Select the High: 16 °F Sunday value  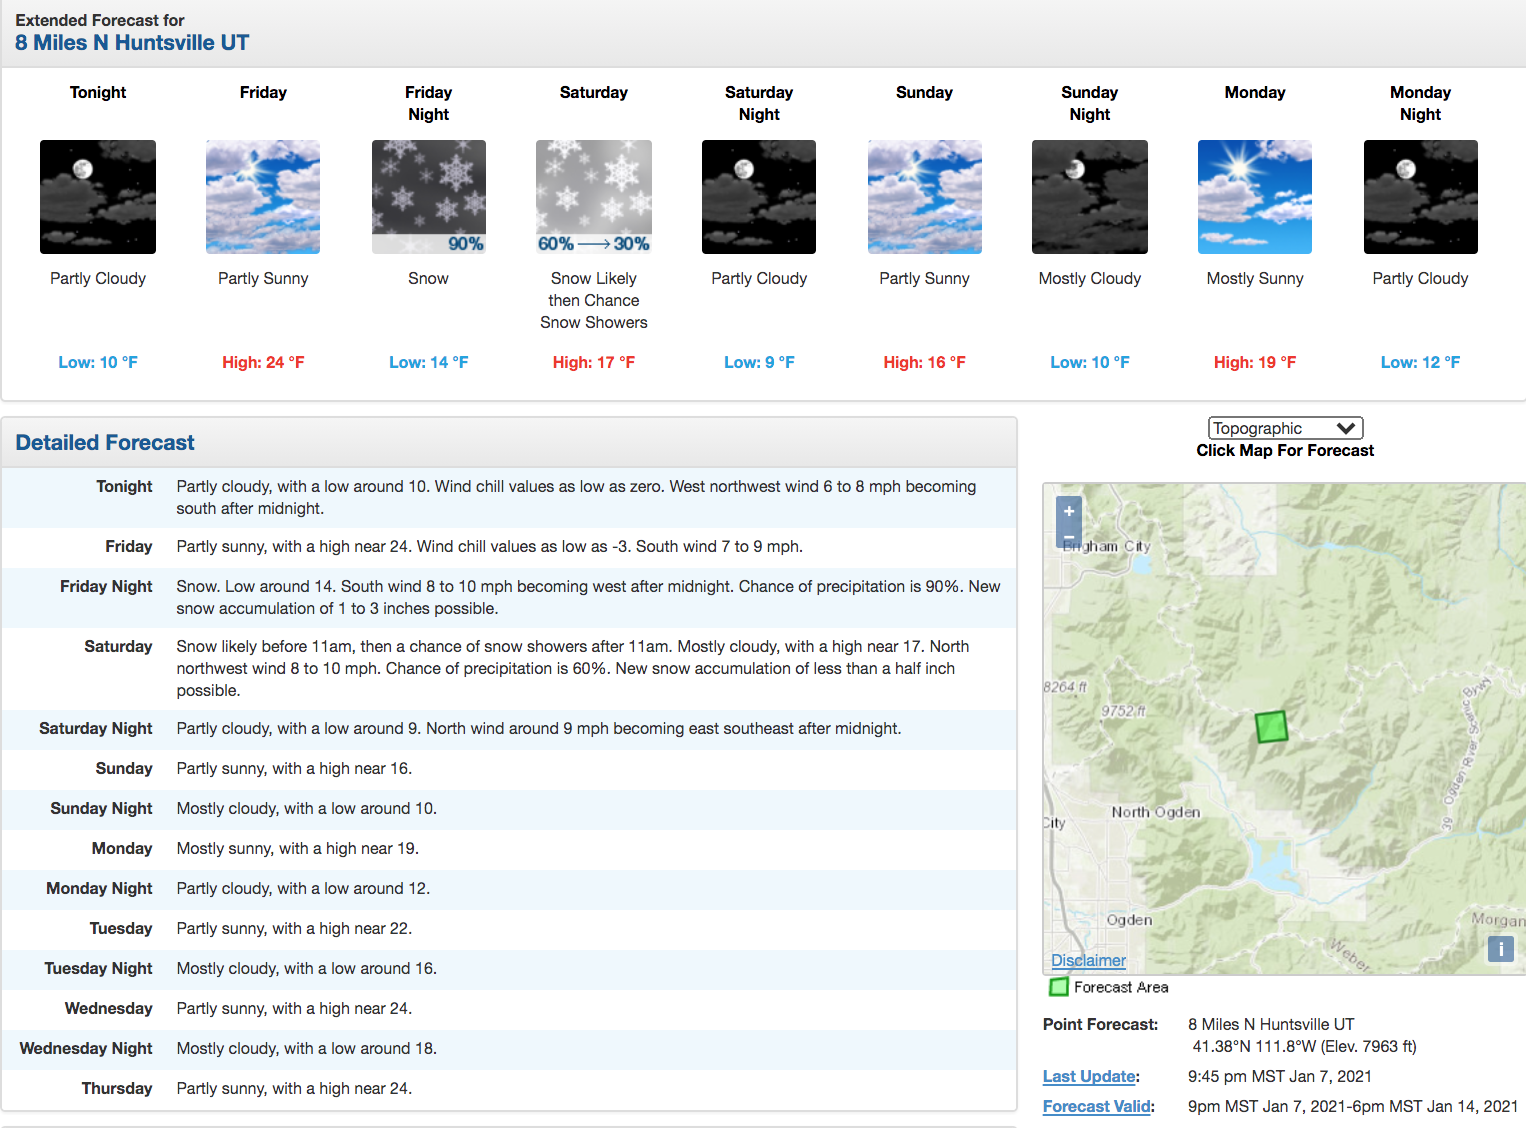point(925,362)
